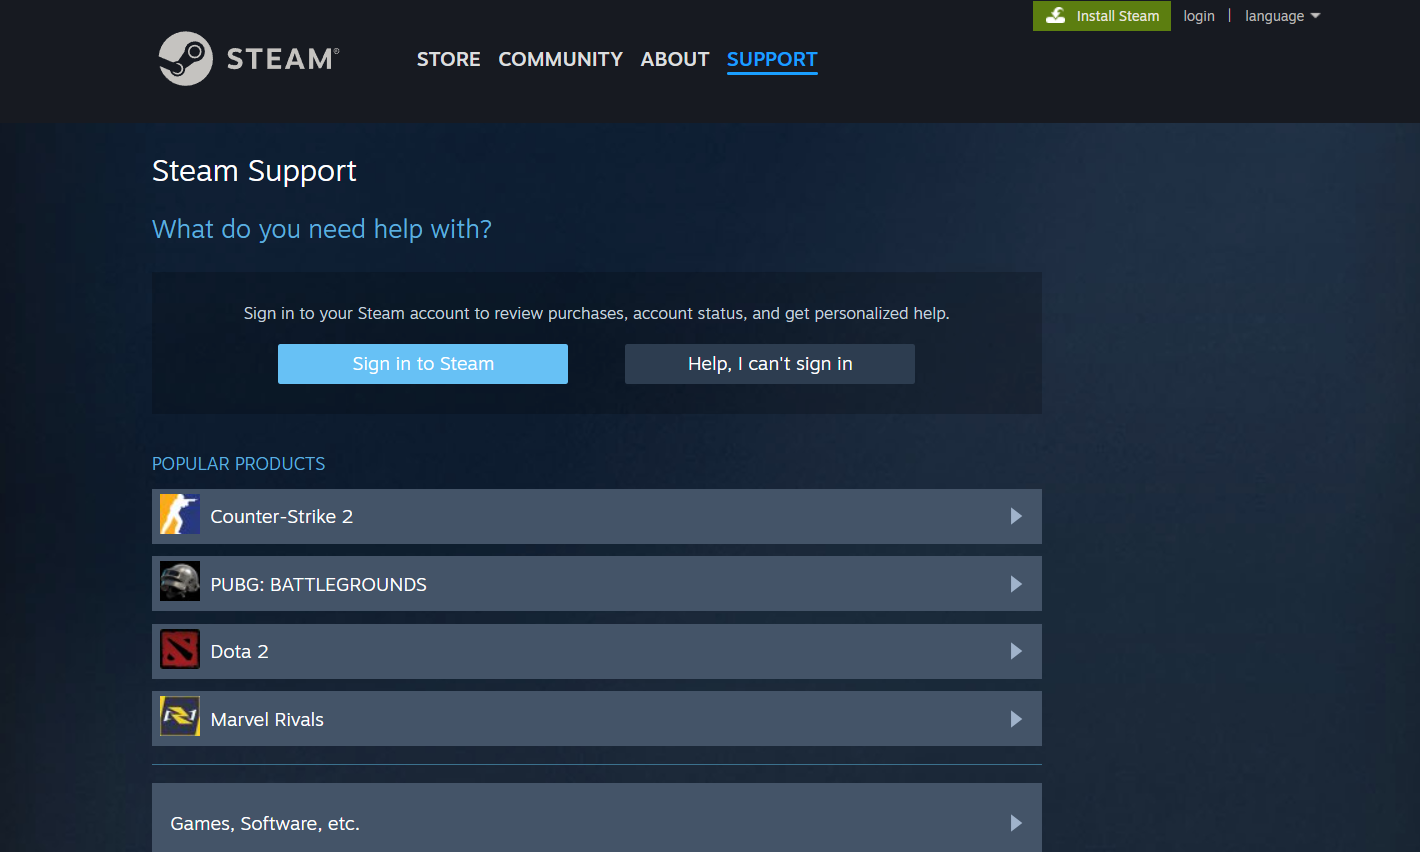Open the language dropdown
The width and height of the screenshot is (1420, 852).
[x=1282, y=16]
